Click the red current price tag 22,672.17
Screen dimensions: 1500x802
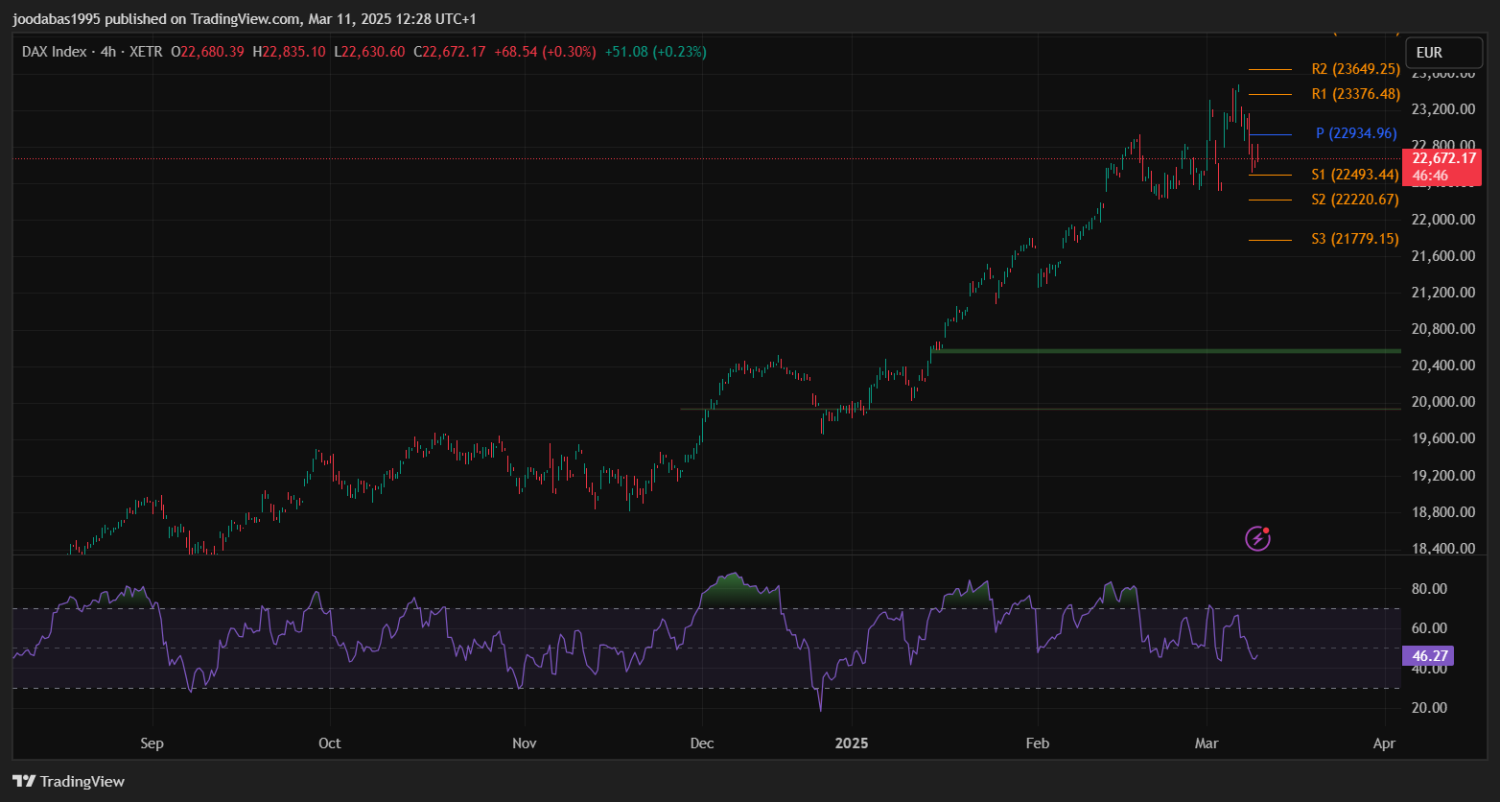[1443, 159]
